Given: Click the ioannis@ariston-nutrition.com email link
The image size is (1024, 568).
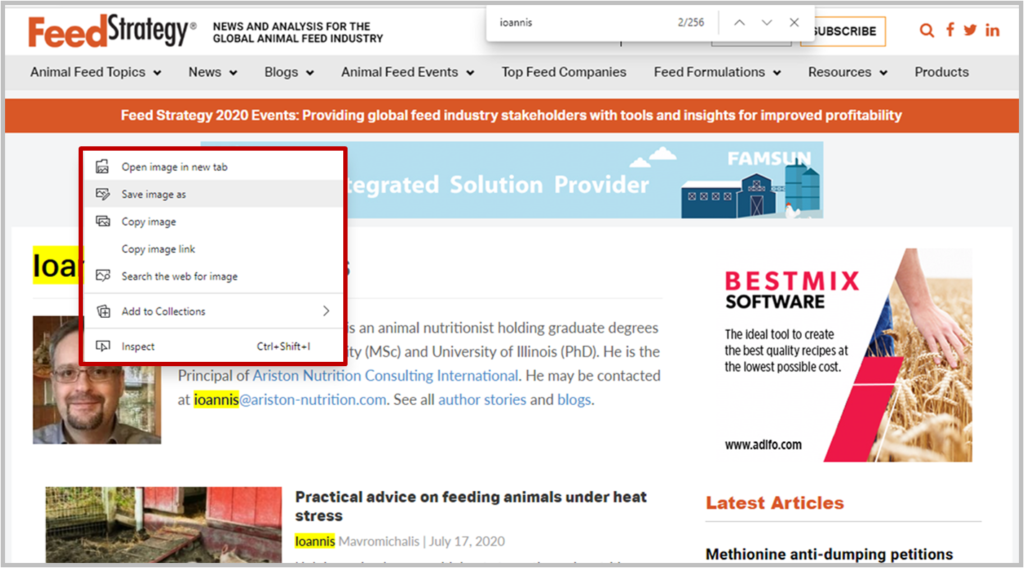Looking at the screenshot, I should 290,400.
